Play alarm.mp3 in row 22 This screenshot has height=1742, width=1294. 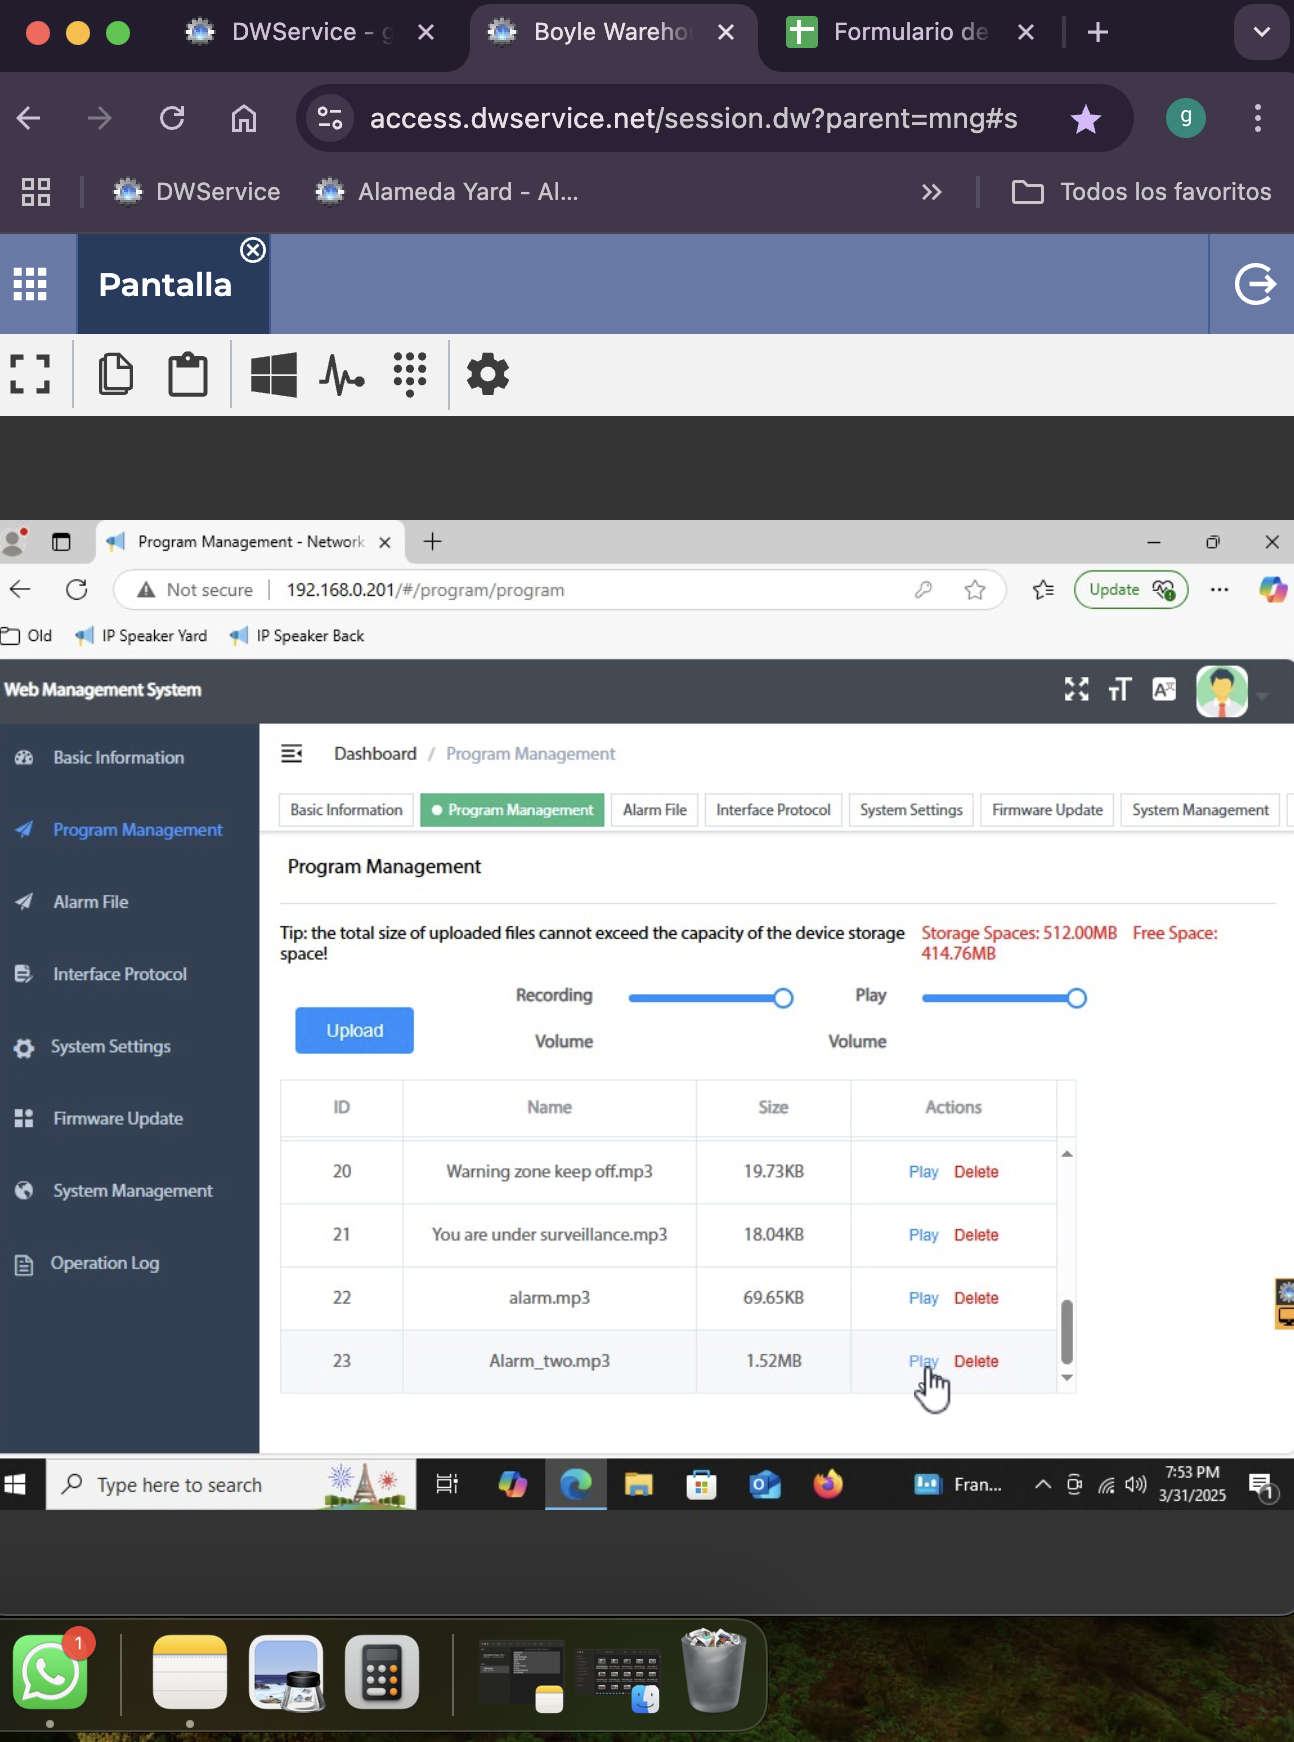tap(923, 1298)
